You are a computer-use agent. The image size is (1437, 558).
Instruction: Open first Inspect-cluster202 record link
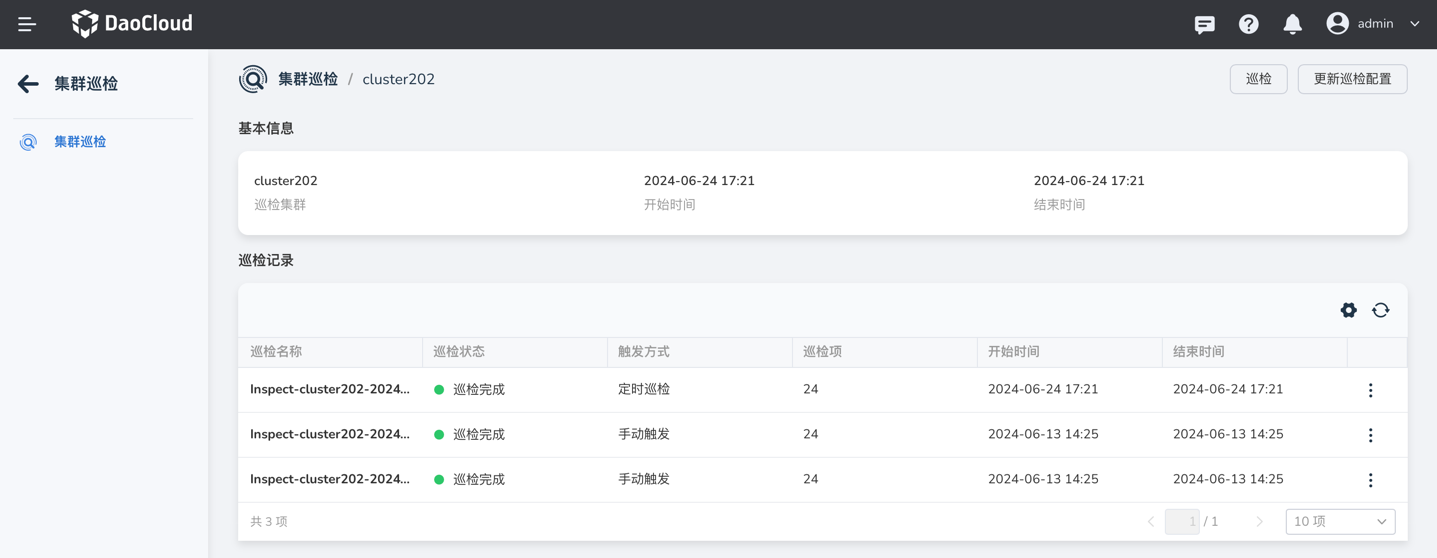click(x=329, y=389)
